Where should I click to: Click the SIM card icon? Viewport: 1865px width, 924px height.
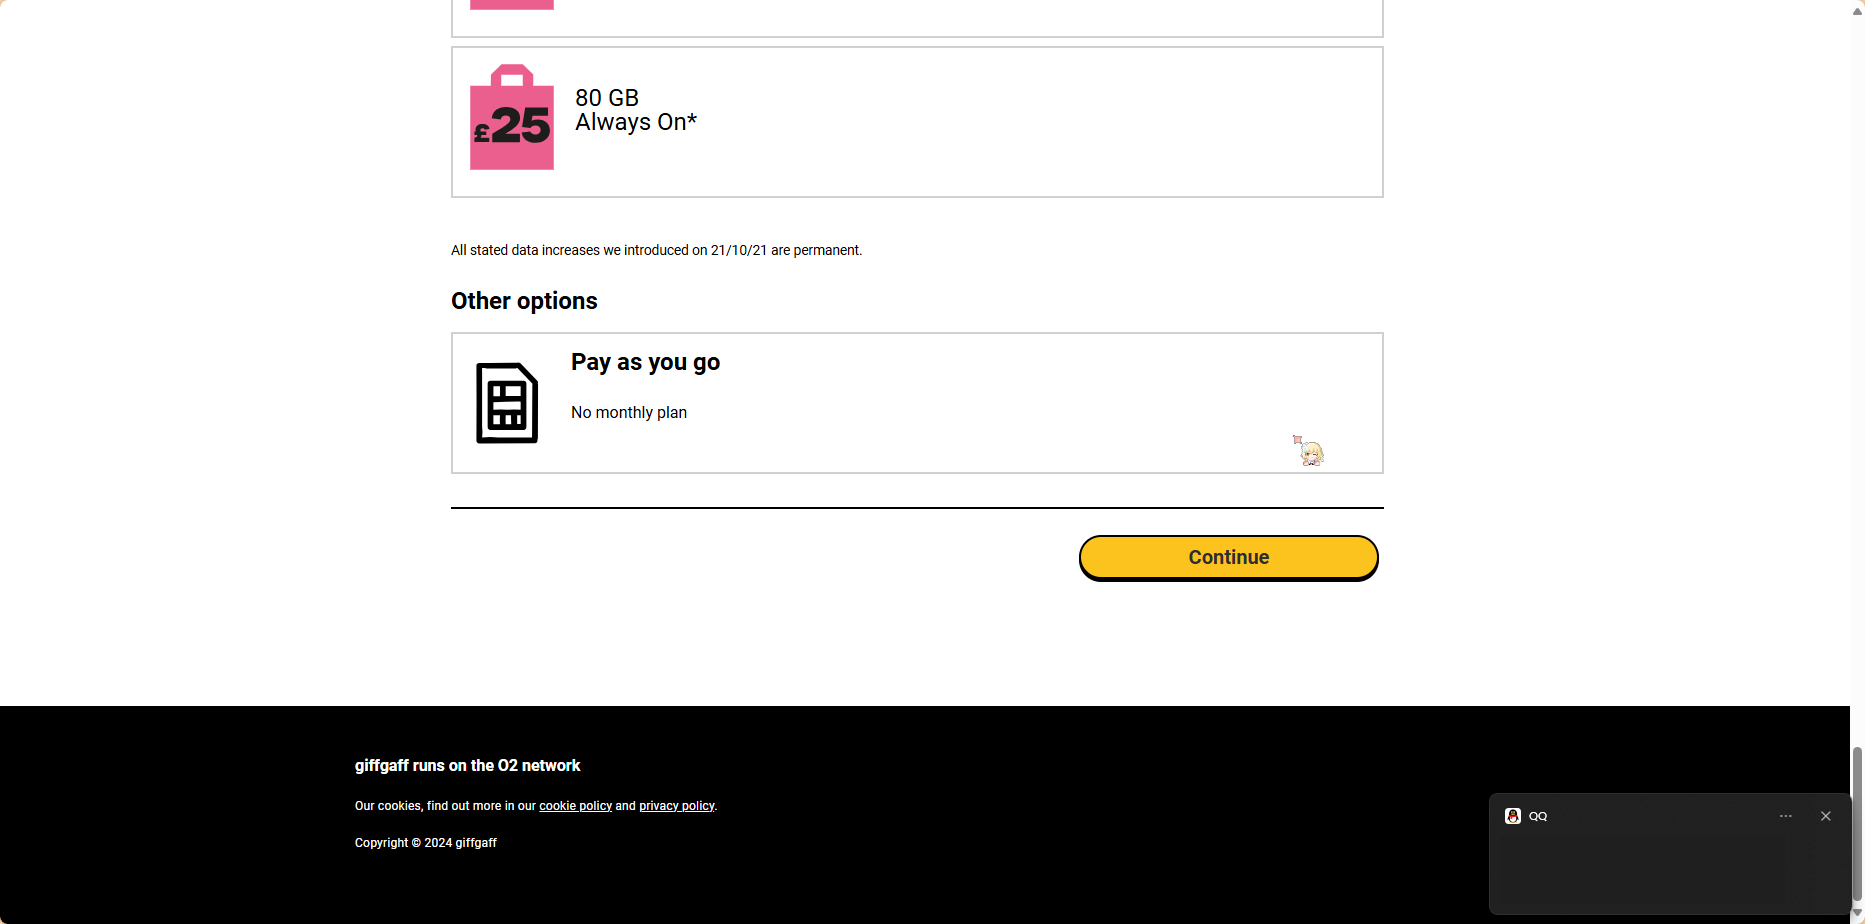[507, 403]
